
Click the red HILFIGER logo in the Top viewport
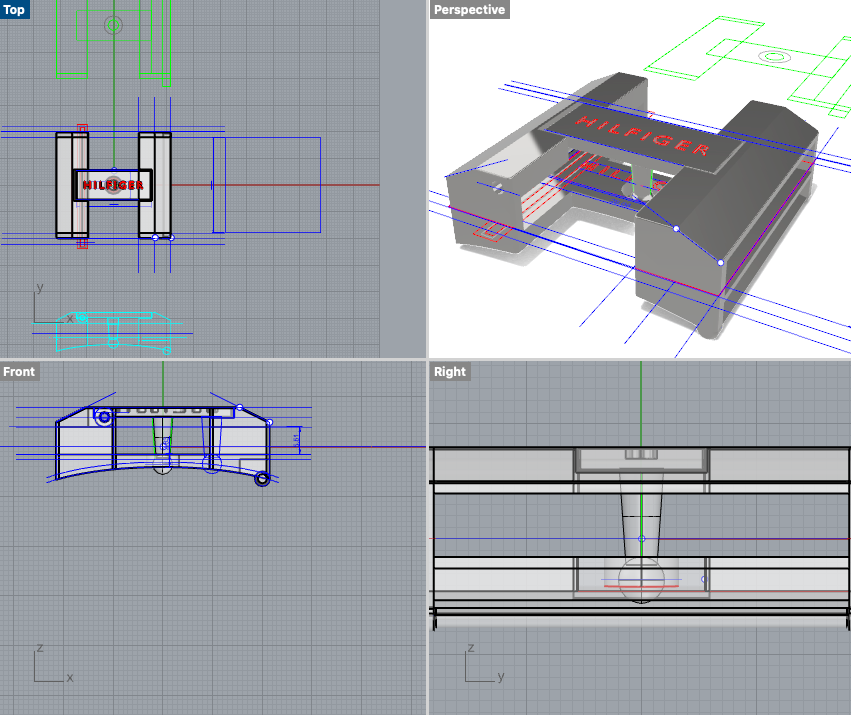coord(114,185)
